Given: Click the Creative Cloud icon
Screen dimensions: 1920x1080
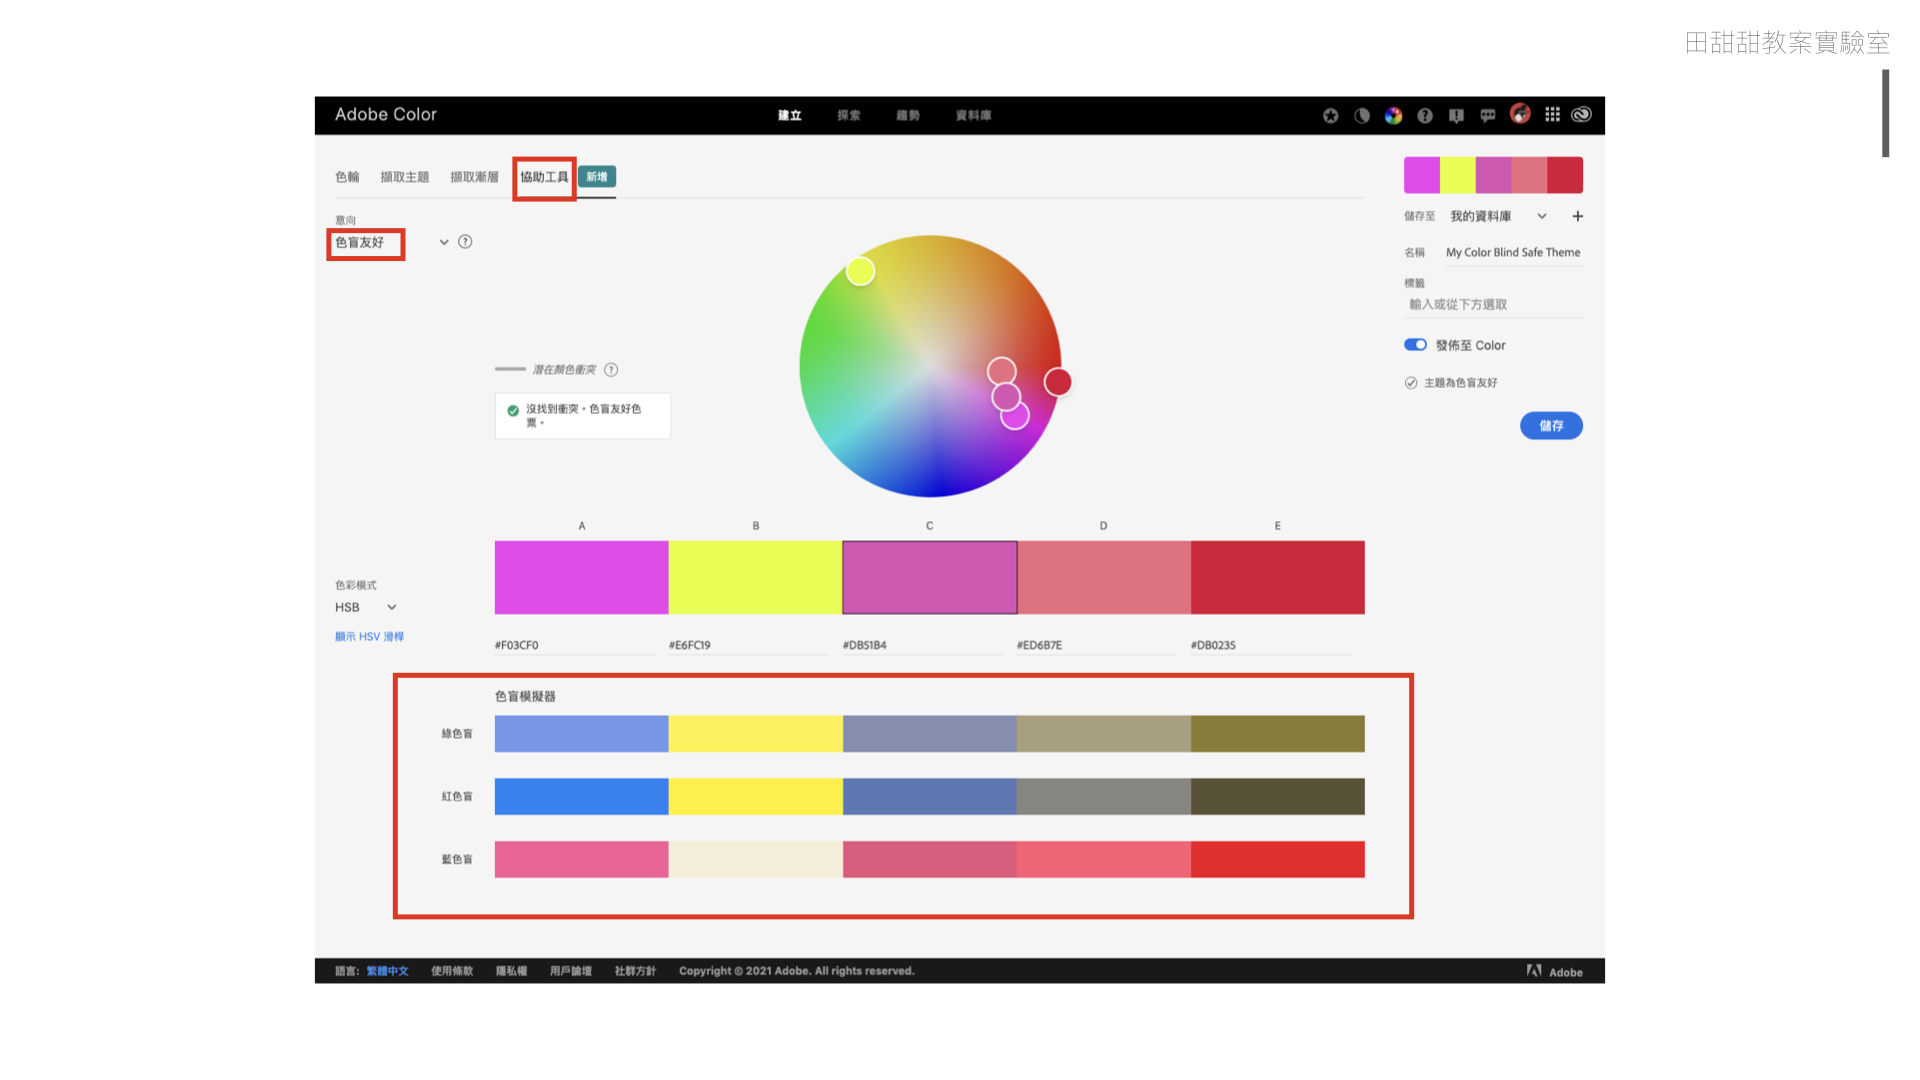Looking at the screenshot, I should pyautogui.click(x=1581, y=115).
